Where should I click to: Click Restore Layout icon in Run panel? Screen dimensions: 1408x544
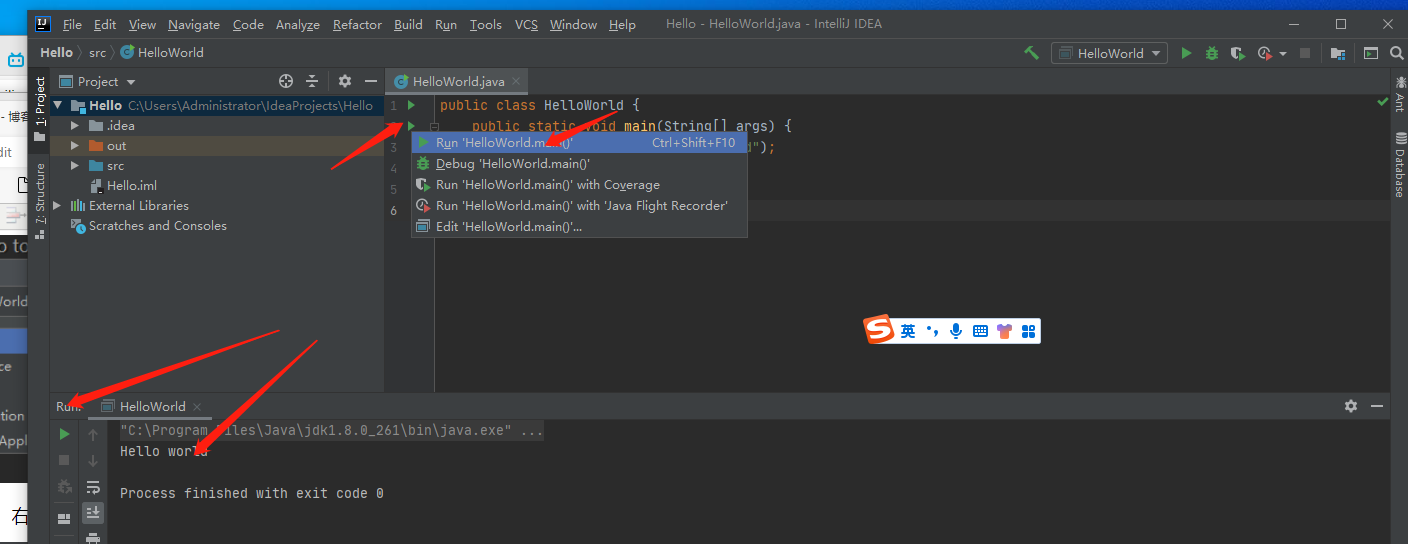(x=64, y=518)
